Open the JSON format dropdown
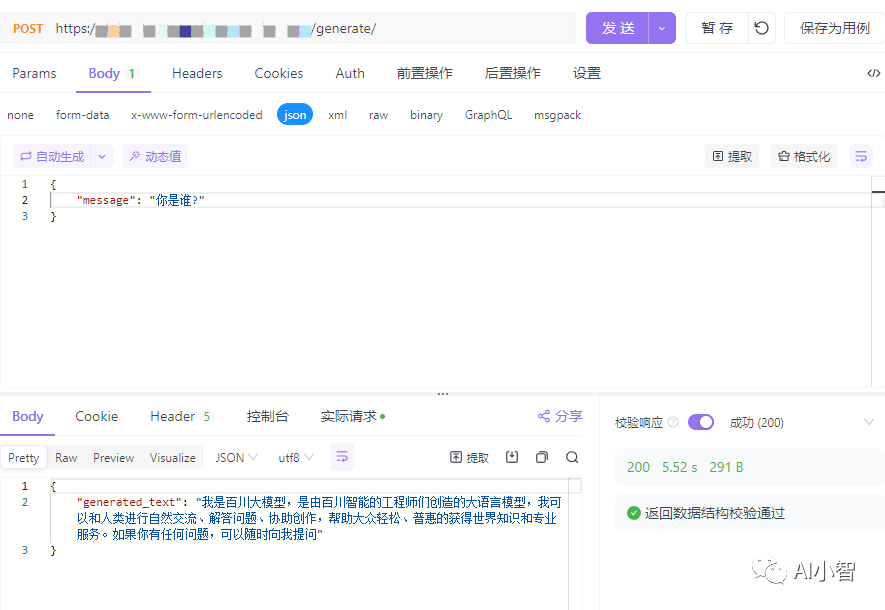 [236, 458]
